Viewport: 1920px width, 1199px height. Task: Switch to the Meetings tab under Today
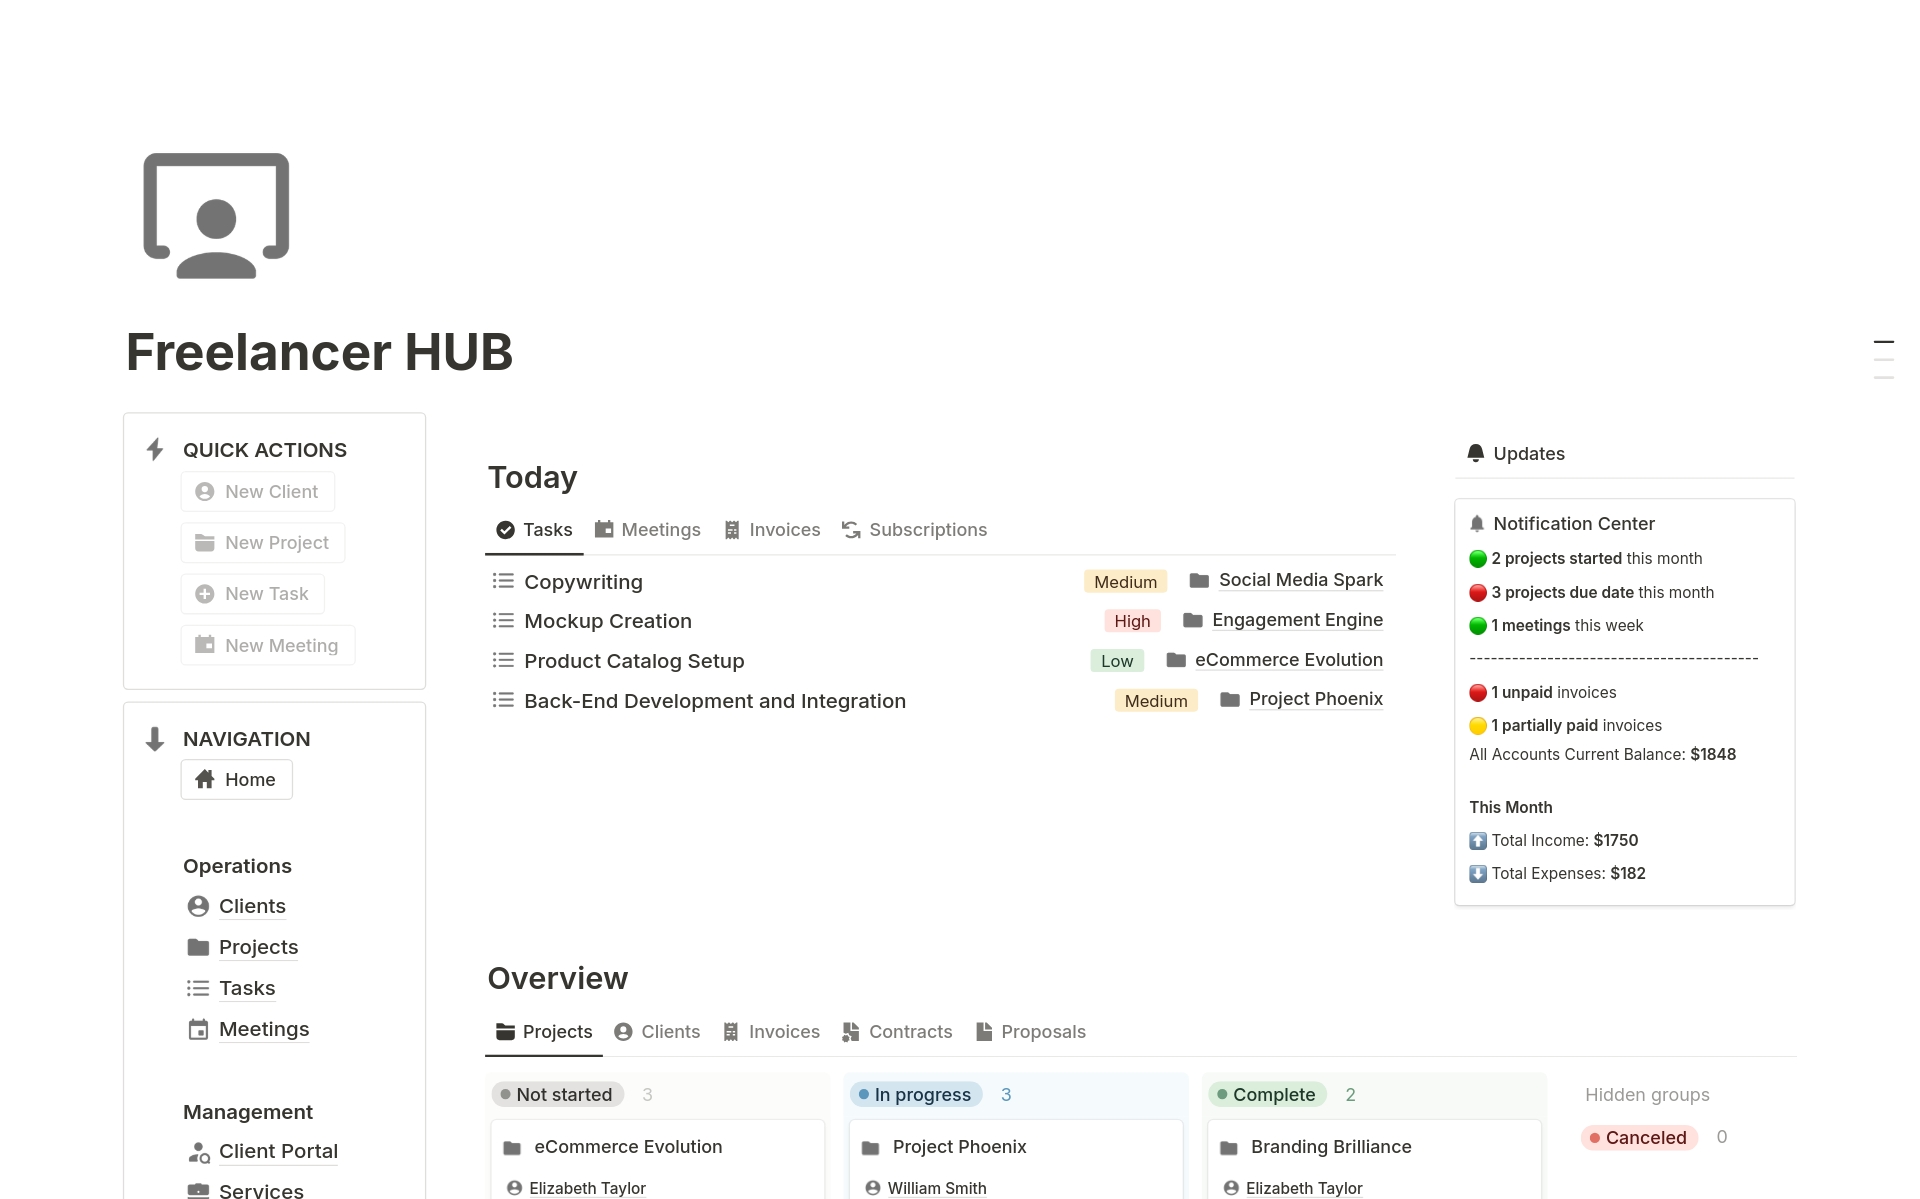click(x=647, y=530)
